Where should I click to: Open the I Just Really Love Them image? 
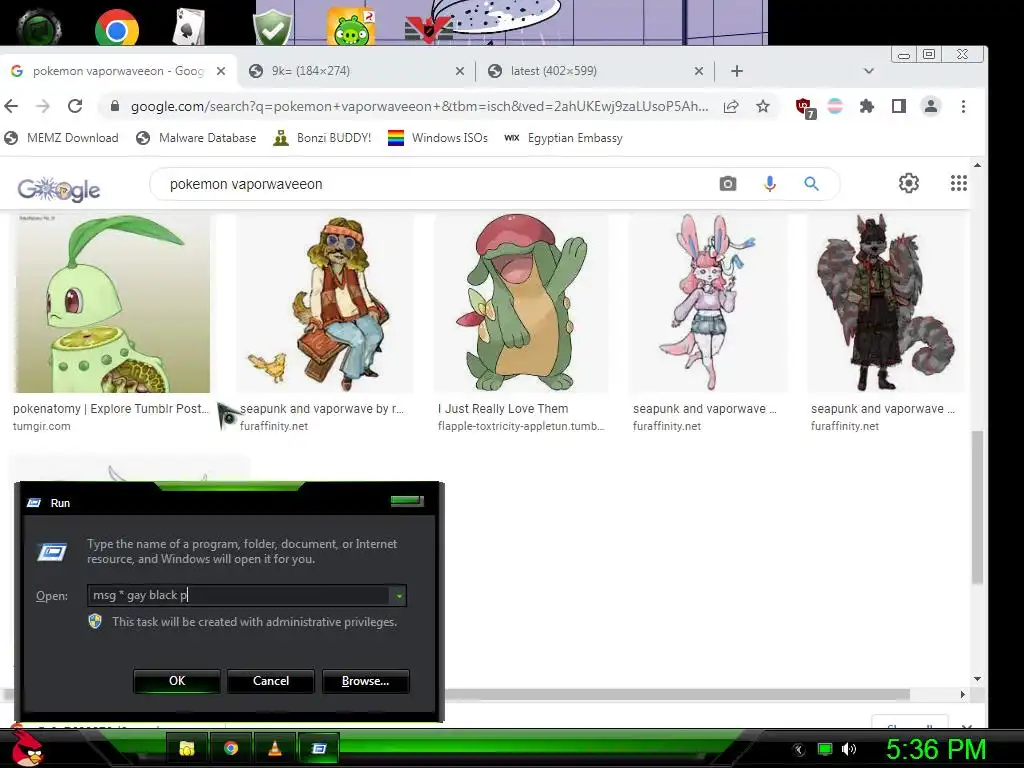click(522, 304)
